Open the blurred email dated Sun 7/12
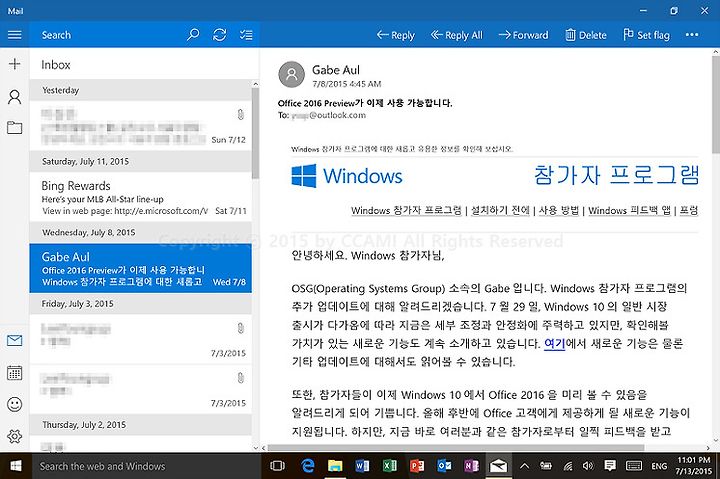This screenshot has height=479, width=720. [x=141, y=125]
